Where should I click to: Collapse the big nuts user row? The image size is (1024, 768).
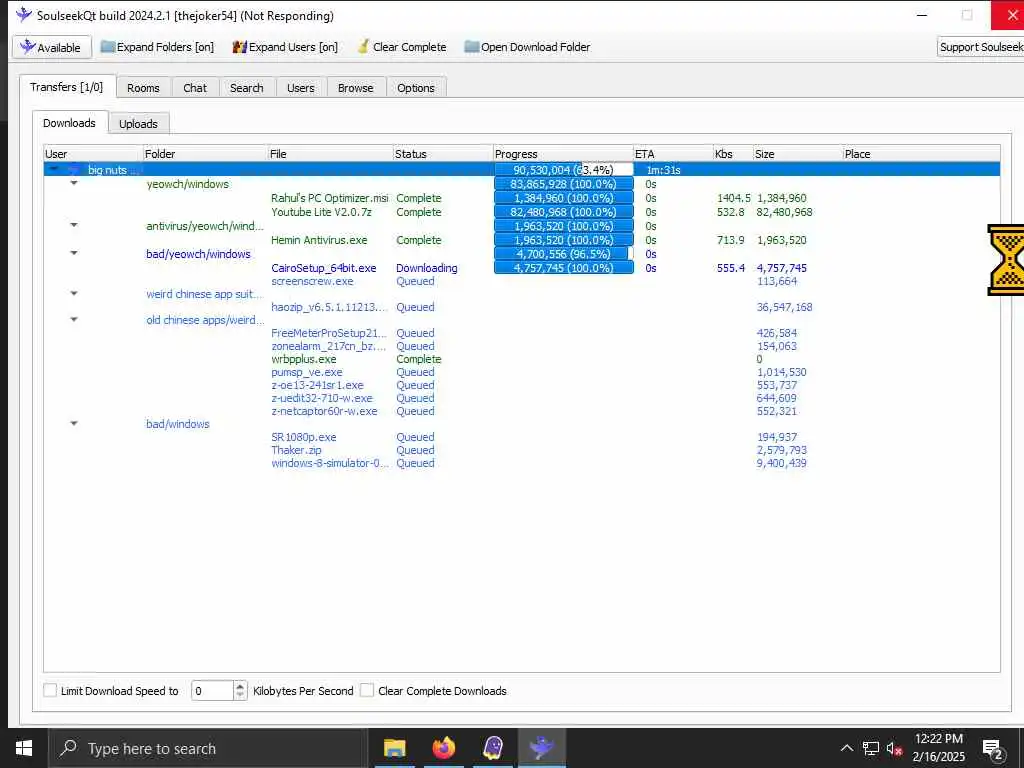54,169
